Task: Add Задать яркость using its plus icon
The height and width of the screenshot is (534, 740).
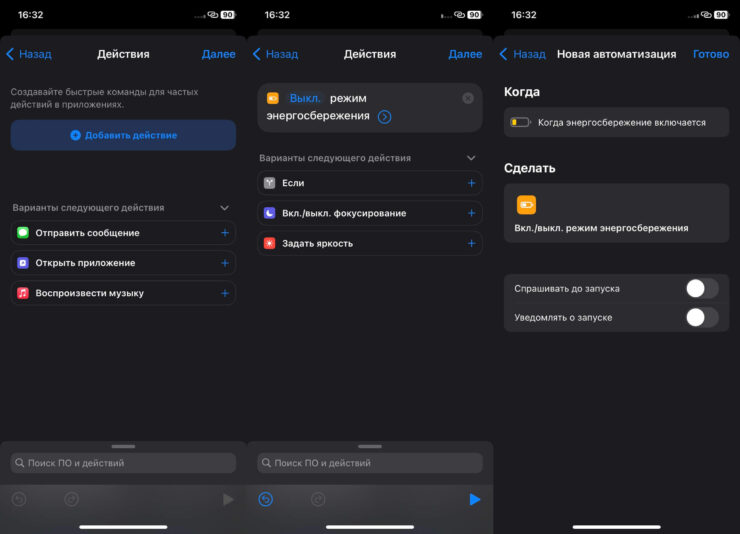Action: [x=471, y=243]
